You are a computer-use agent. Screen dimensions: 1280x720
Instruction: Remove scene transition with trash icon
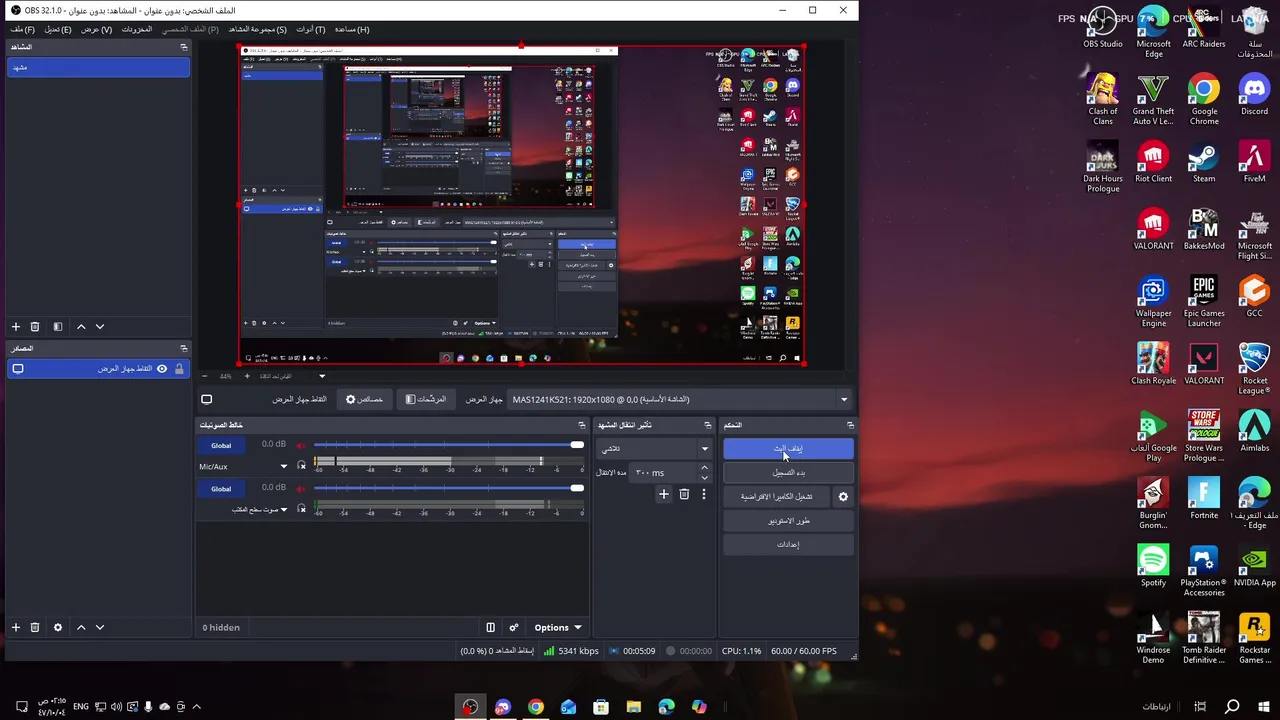684,494
